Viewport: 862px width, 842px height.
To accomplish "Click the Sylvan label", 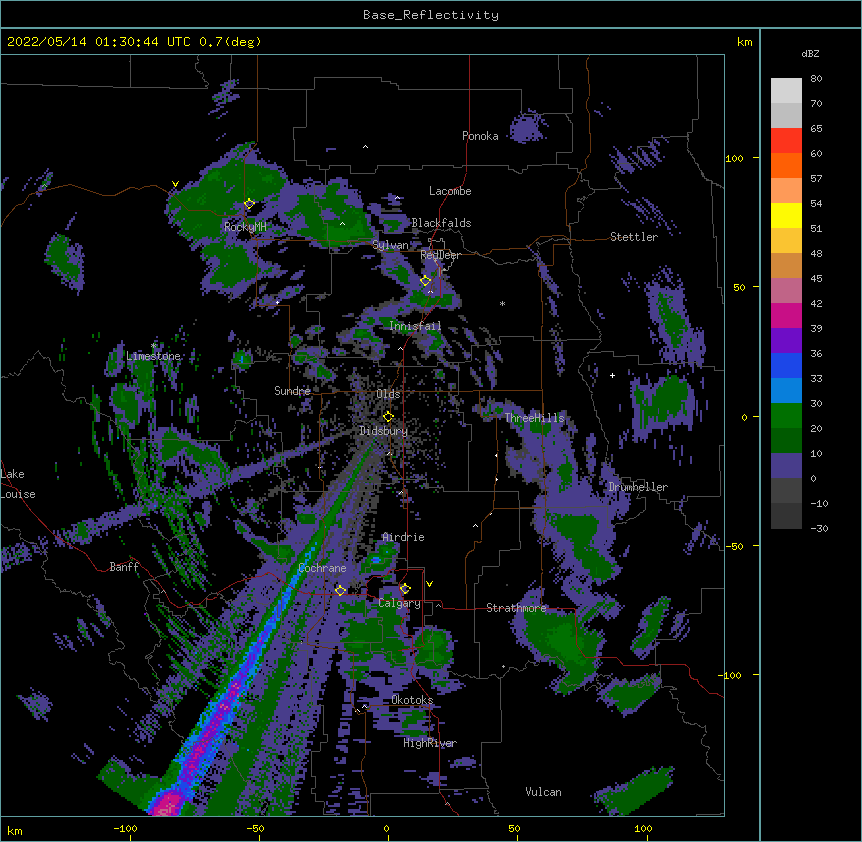I will [390, 245].
